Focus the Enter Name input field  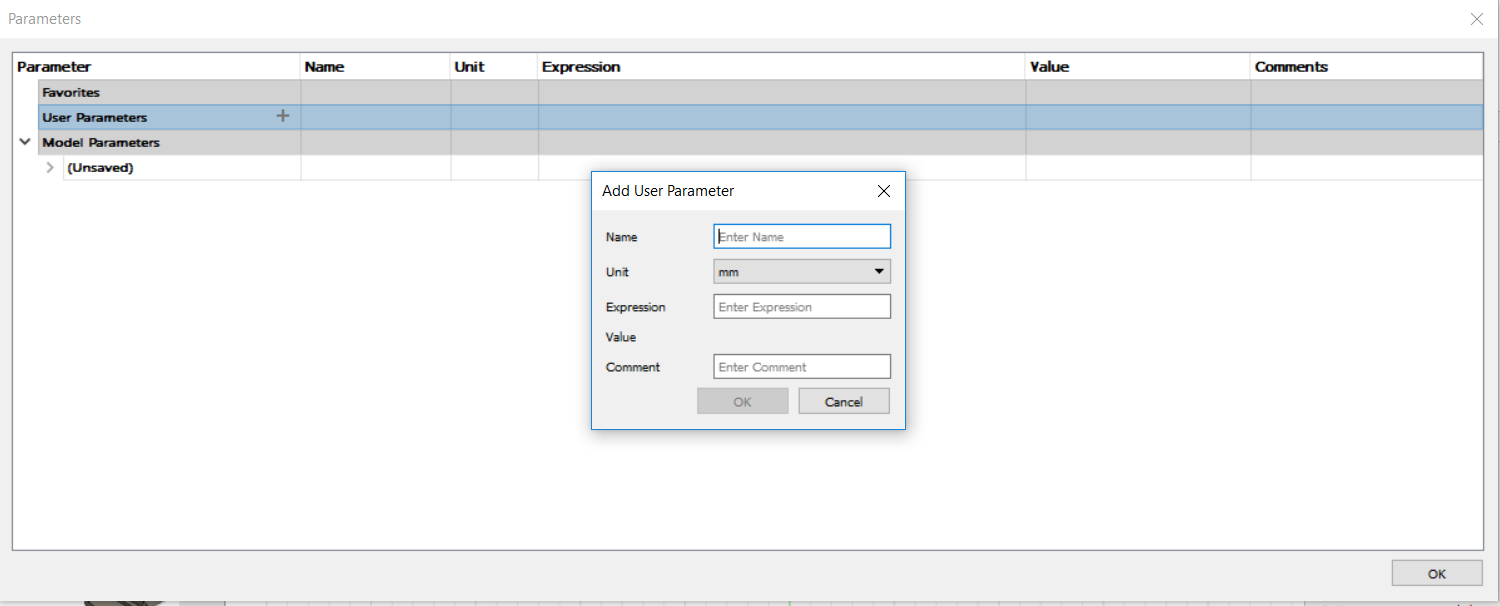click(x=802, y=237)
